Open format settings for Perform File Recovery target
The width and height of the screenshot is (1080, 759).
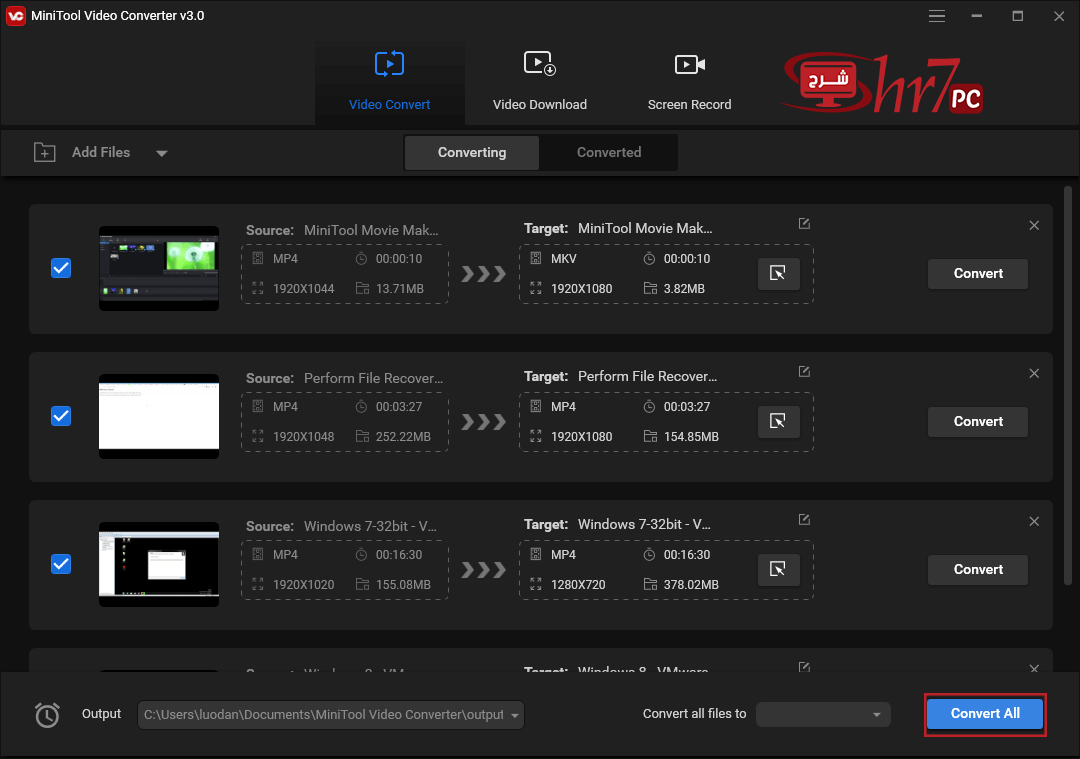click(x=778, y=422)
